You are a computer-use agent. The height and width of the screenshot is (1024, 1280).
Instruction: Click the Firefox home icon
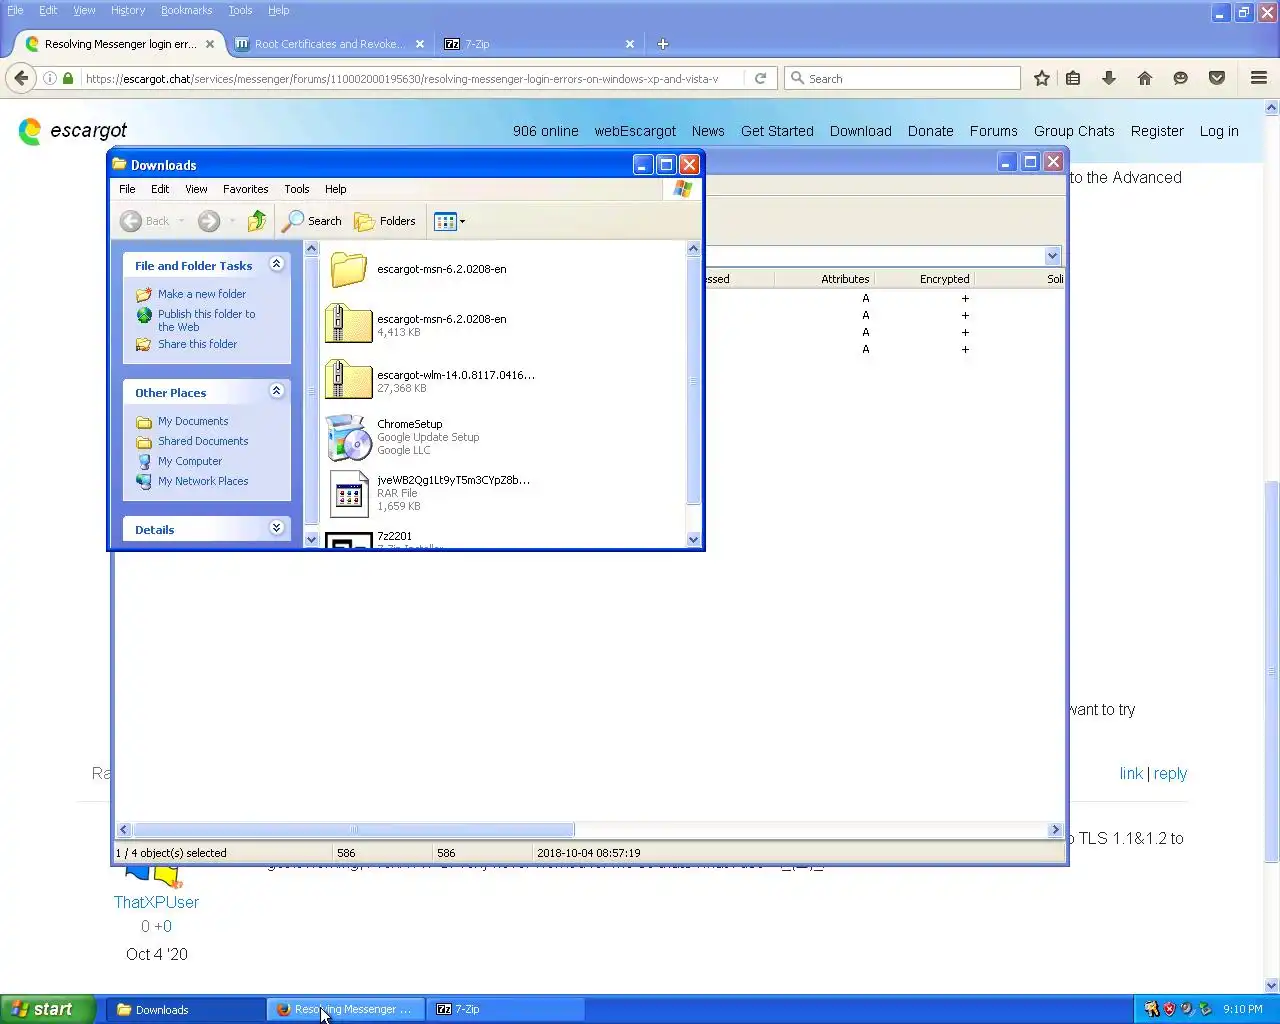click(1145, 78)
